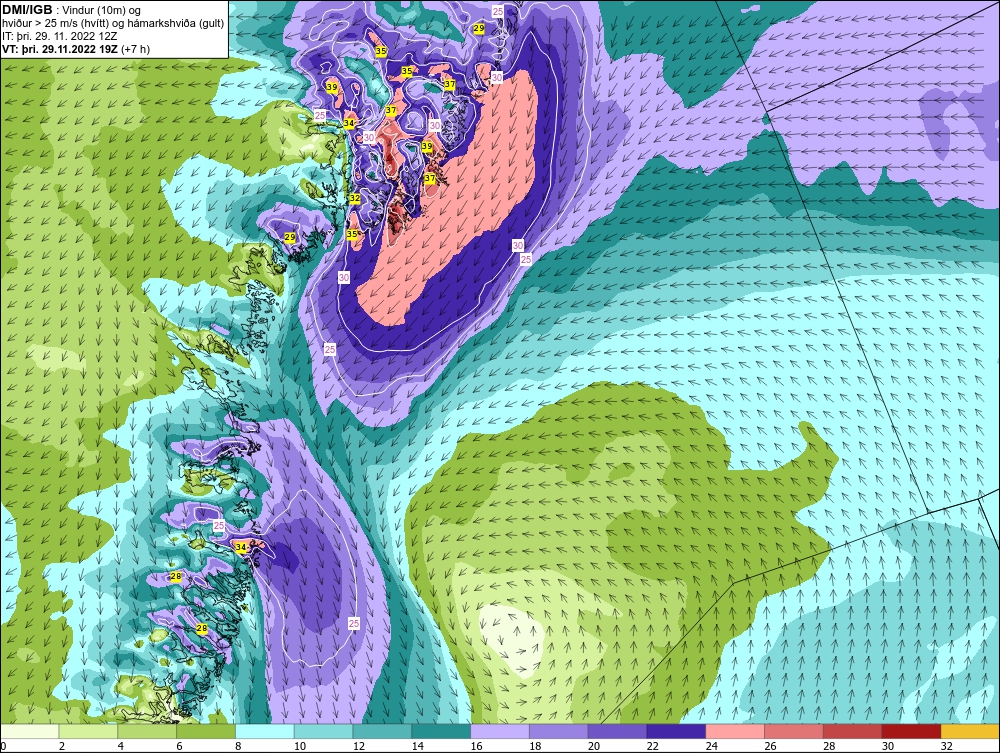This screenshot has height=753, width=1000.
Task: Click the "hviður > 25 m/s (hvítt)" description line
Action: point(114,24)
